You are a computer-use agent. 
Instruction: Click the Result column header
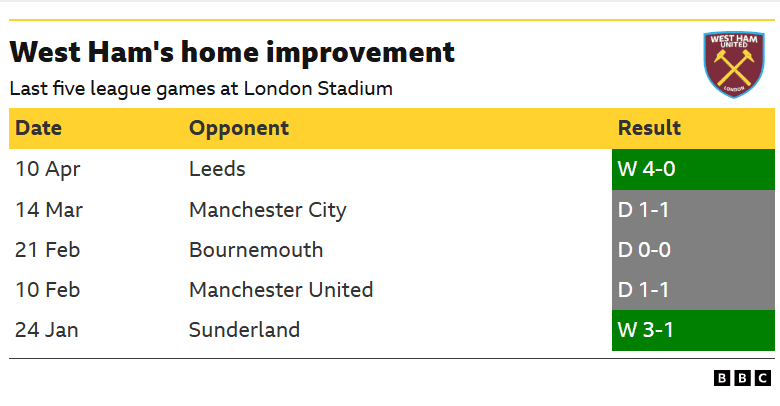coord(649,128)
